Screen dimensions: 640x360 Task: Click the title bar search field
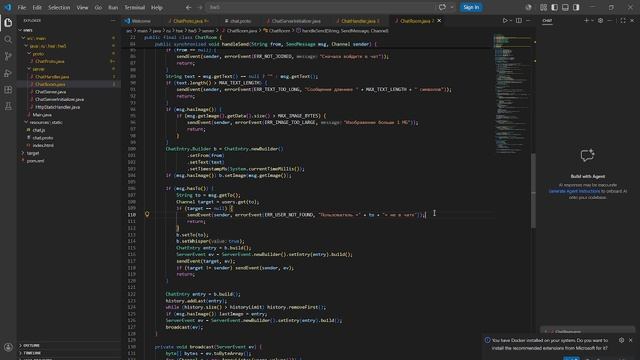pyautogui.click(x=320, y=7)
